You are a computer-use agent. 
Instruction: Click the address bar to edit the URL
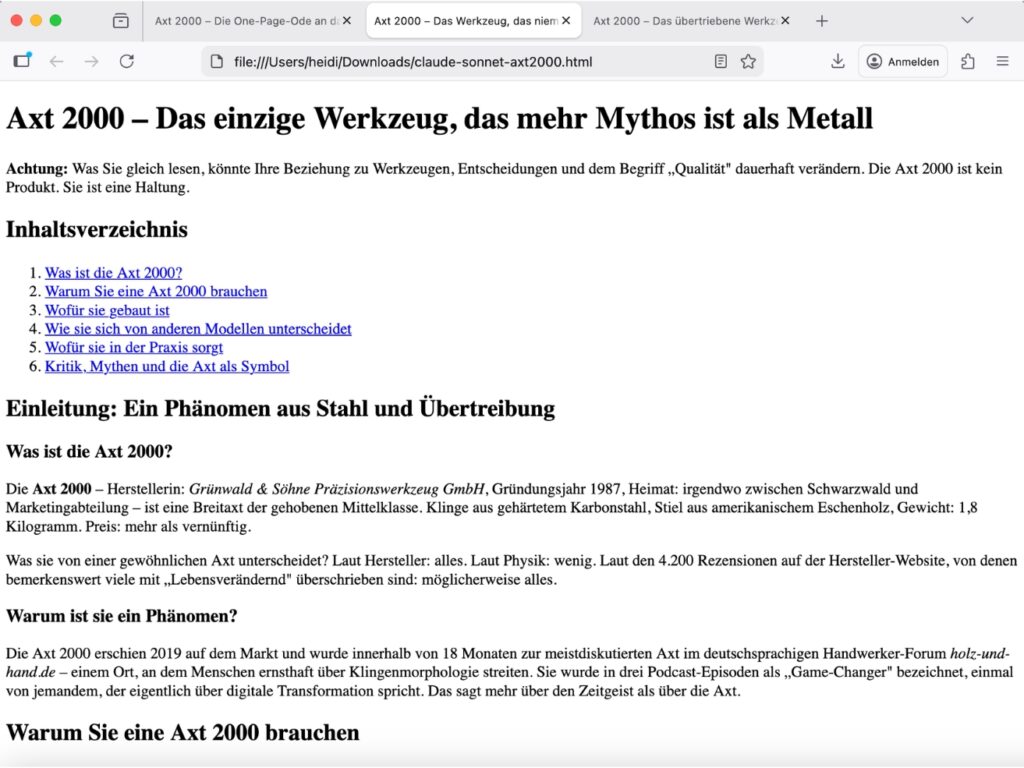[x=450, y=61]
